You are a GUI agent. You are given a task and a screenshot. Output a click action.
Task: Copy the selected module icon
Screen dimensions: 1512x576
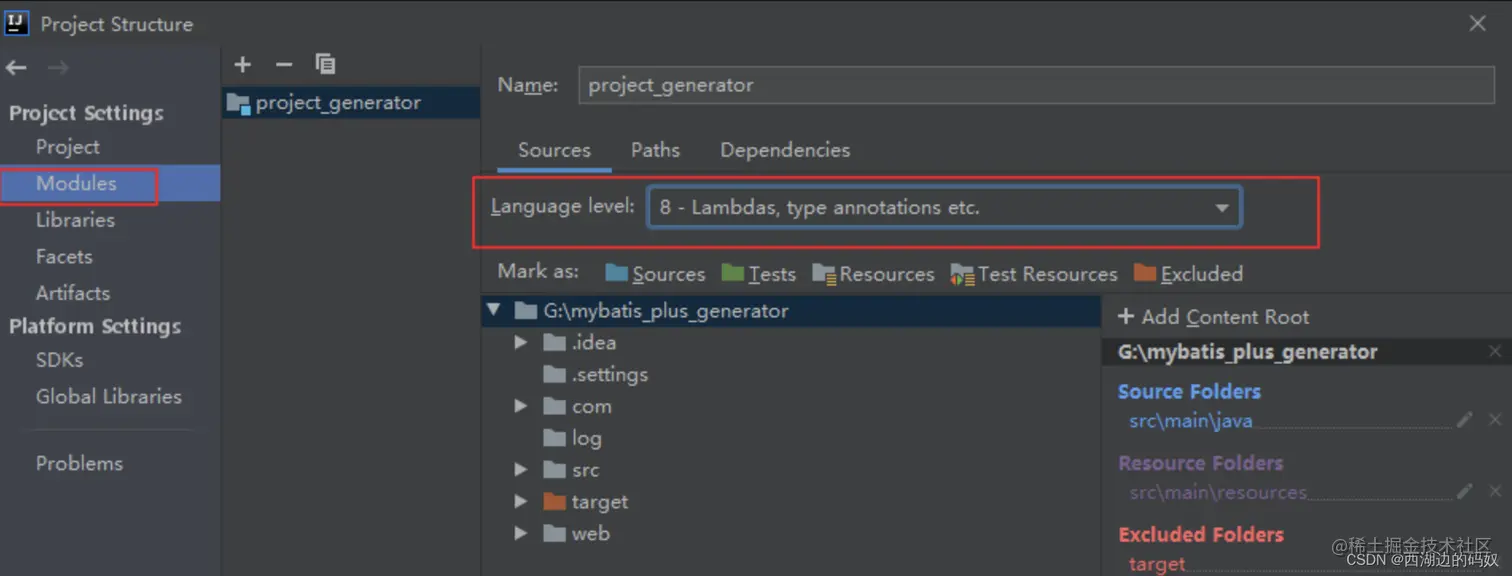coord(325,64)
